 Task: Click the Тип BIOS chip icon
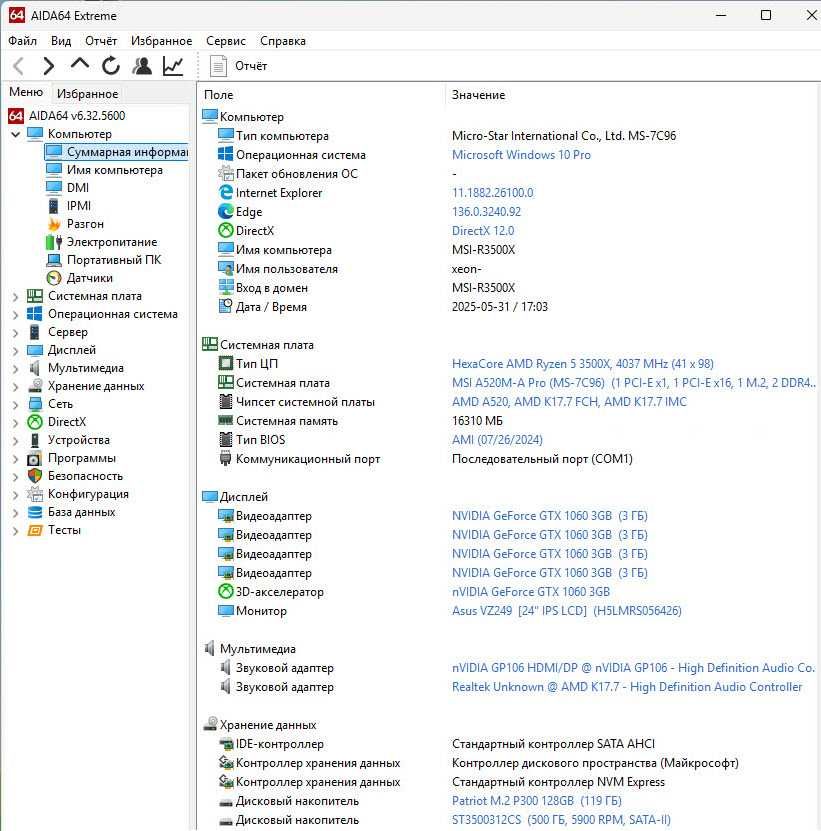click(x=226, y=439)
